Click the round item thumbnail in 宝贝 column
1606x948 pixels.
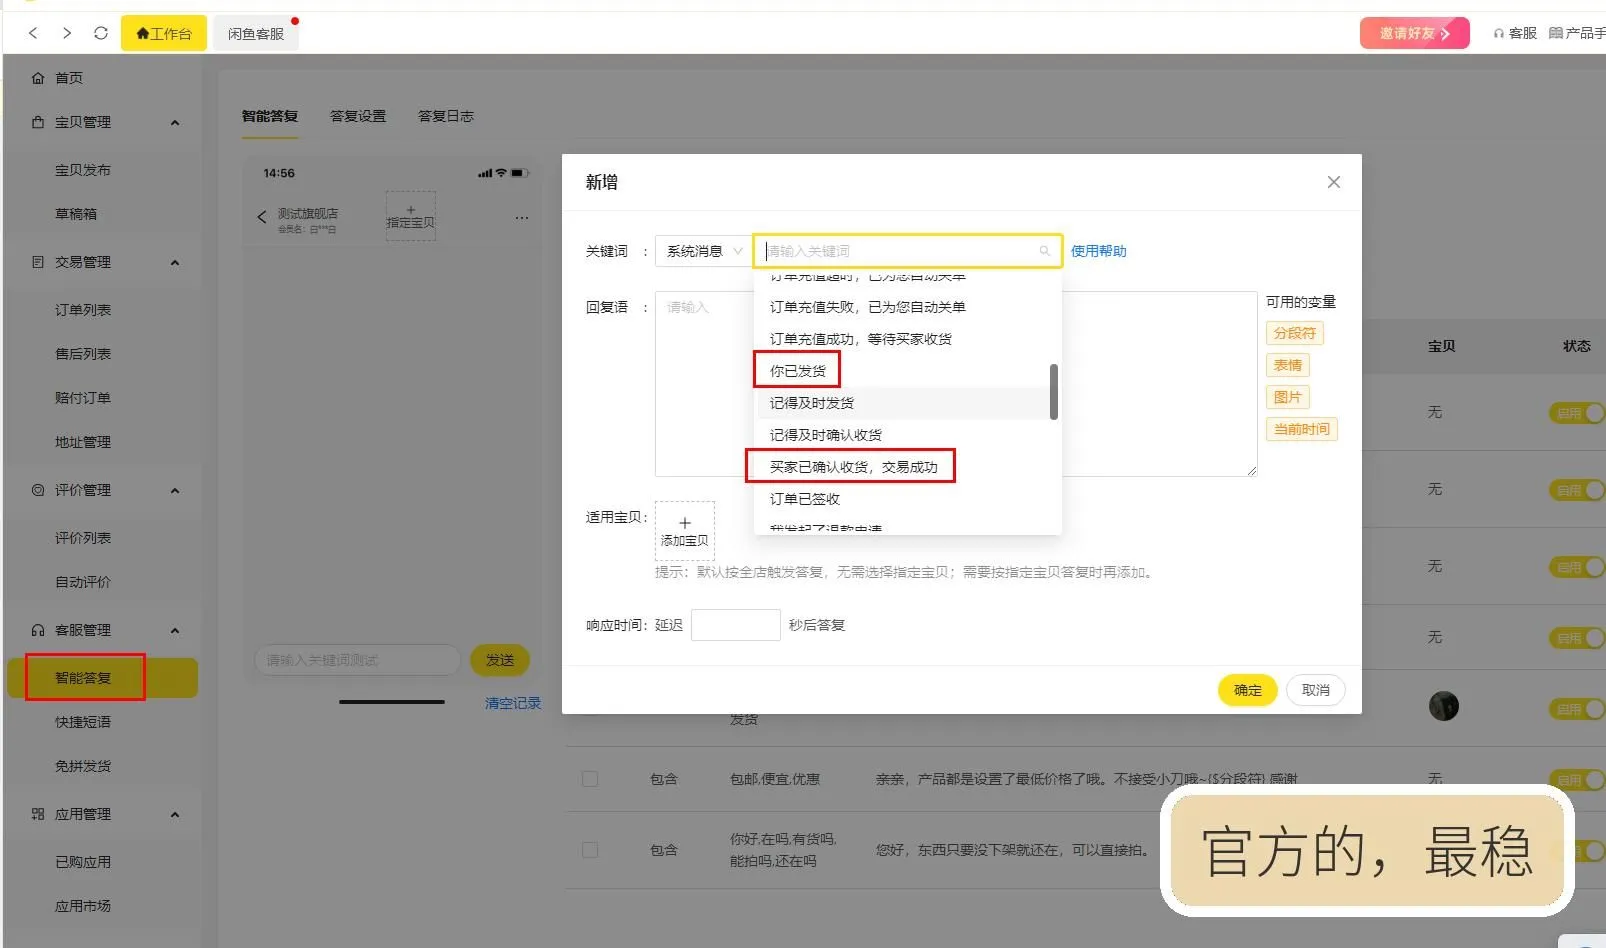pyautogui.click(x=1444, y=706)
